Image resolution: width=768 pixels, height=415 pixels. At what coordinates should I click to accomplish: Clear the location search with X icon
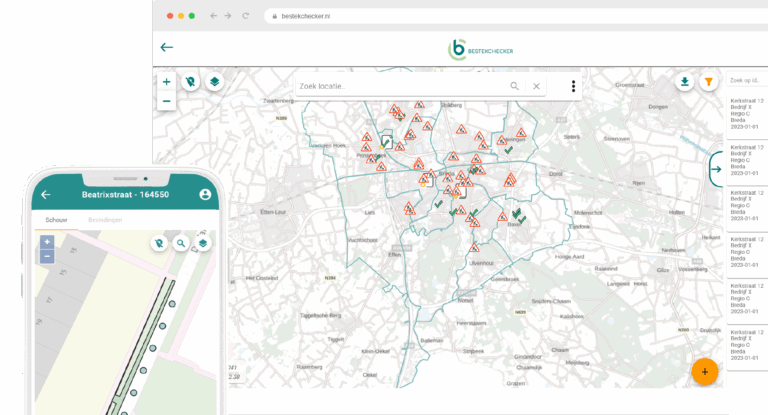tap(536, 86)
